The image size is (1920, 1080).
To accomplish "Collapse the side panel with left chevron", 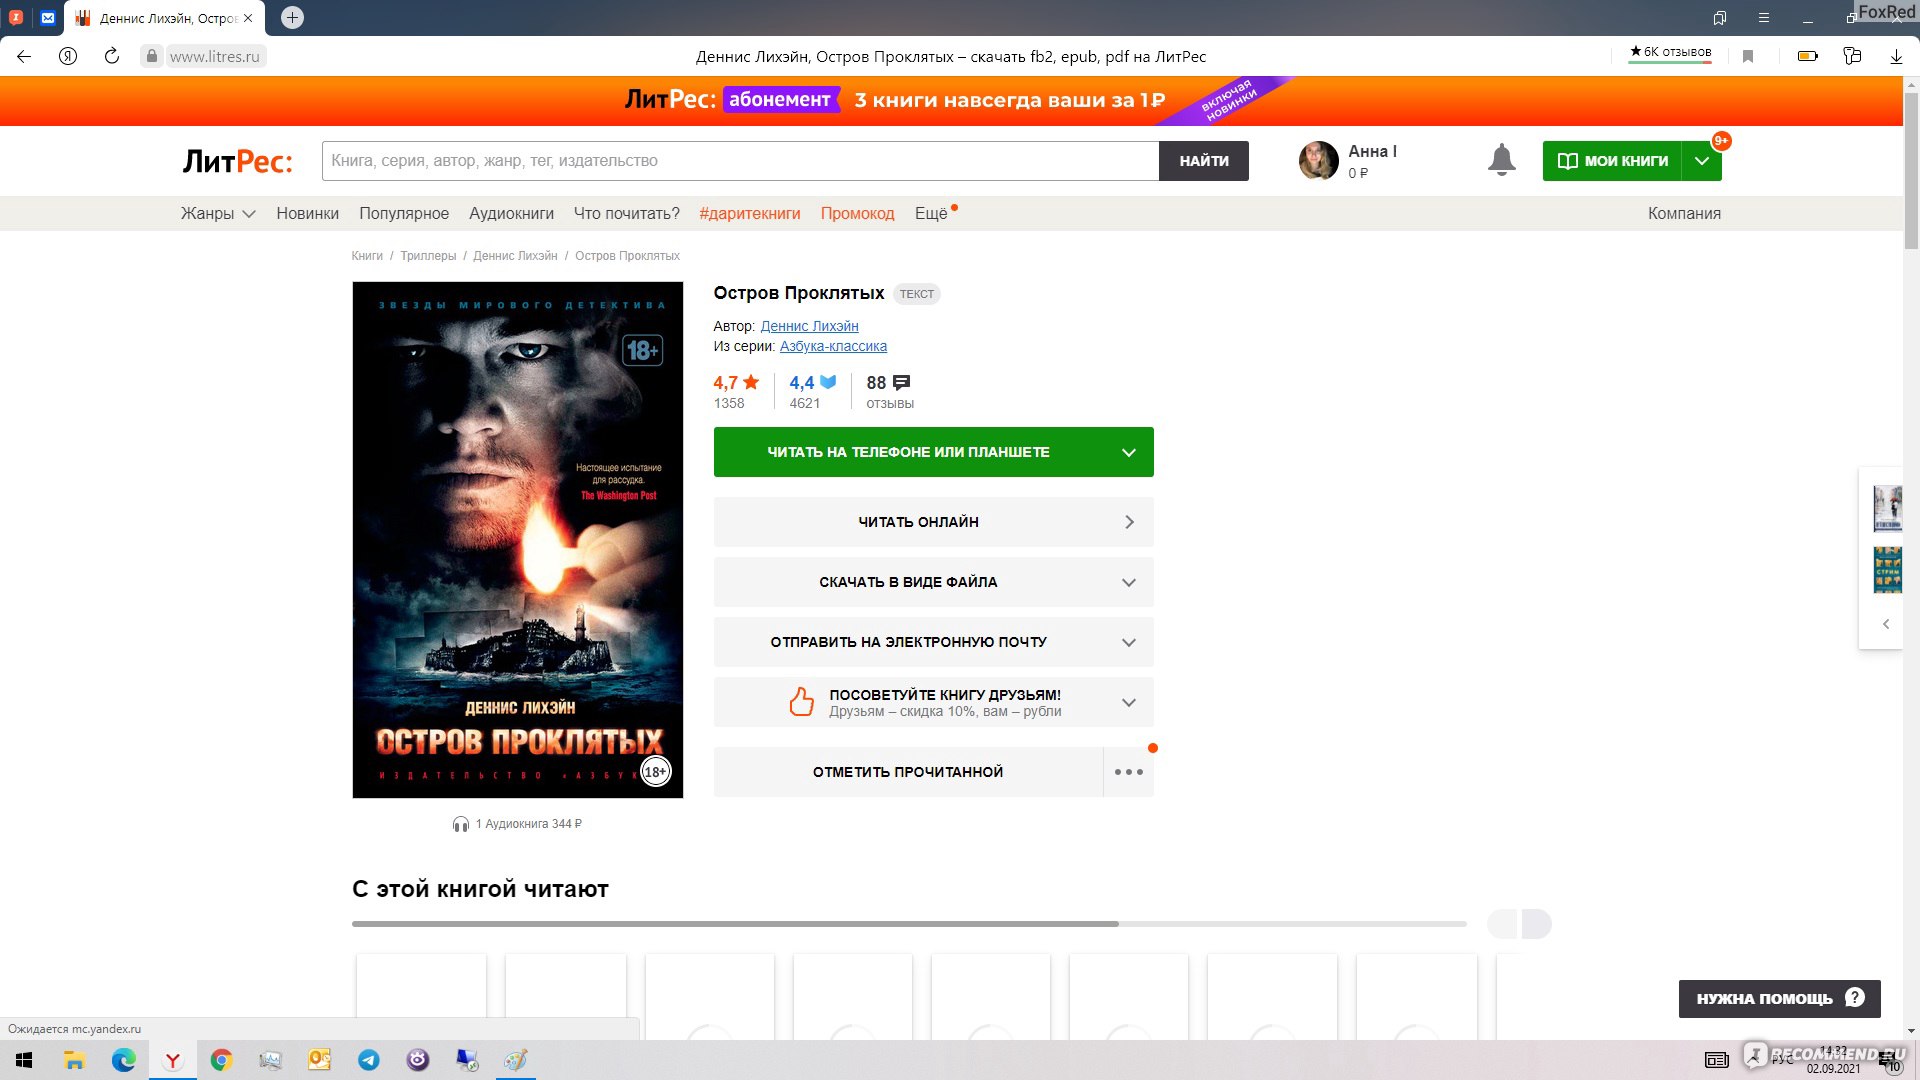I will pos(1886,624).
